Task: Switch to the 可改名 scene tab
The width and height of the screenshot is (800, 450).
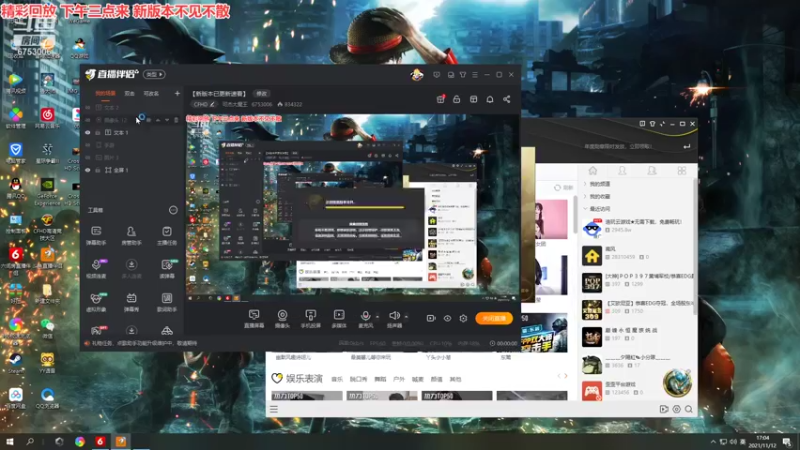Action: coord(151,94)
